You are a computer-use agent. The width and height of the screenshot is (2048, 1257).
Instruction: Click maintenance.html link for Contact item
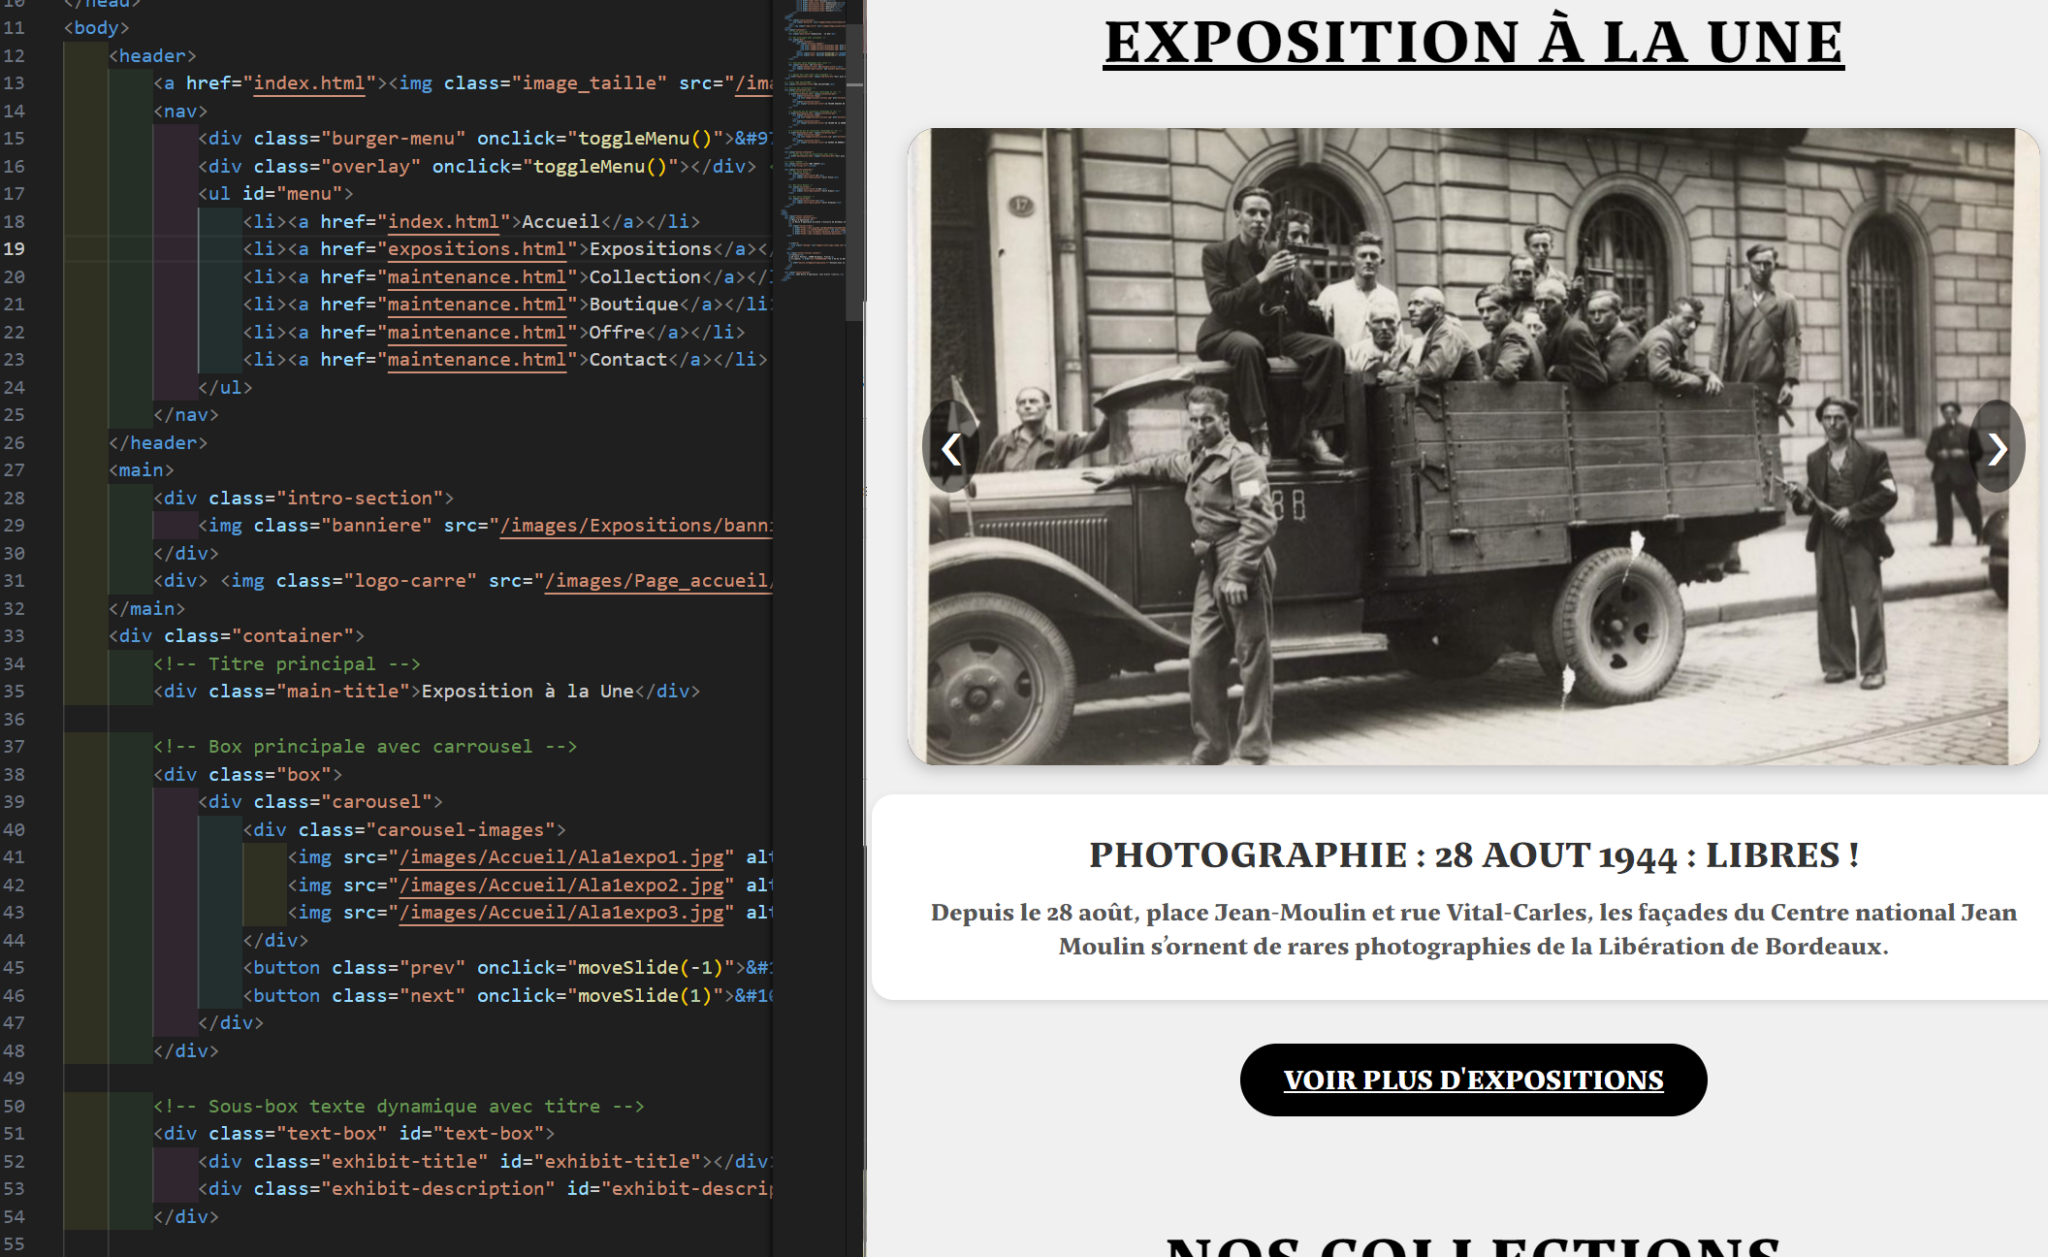pos(477,360)
